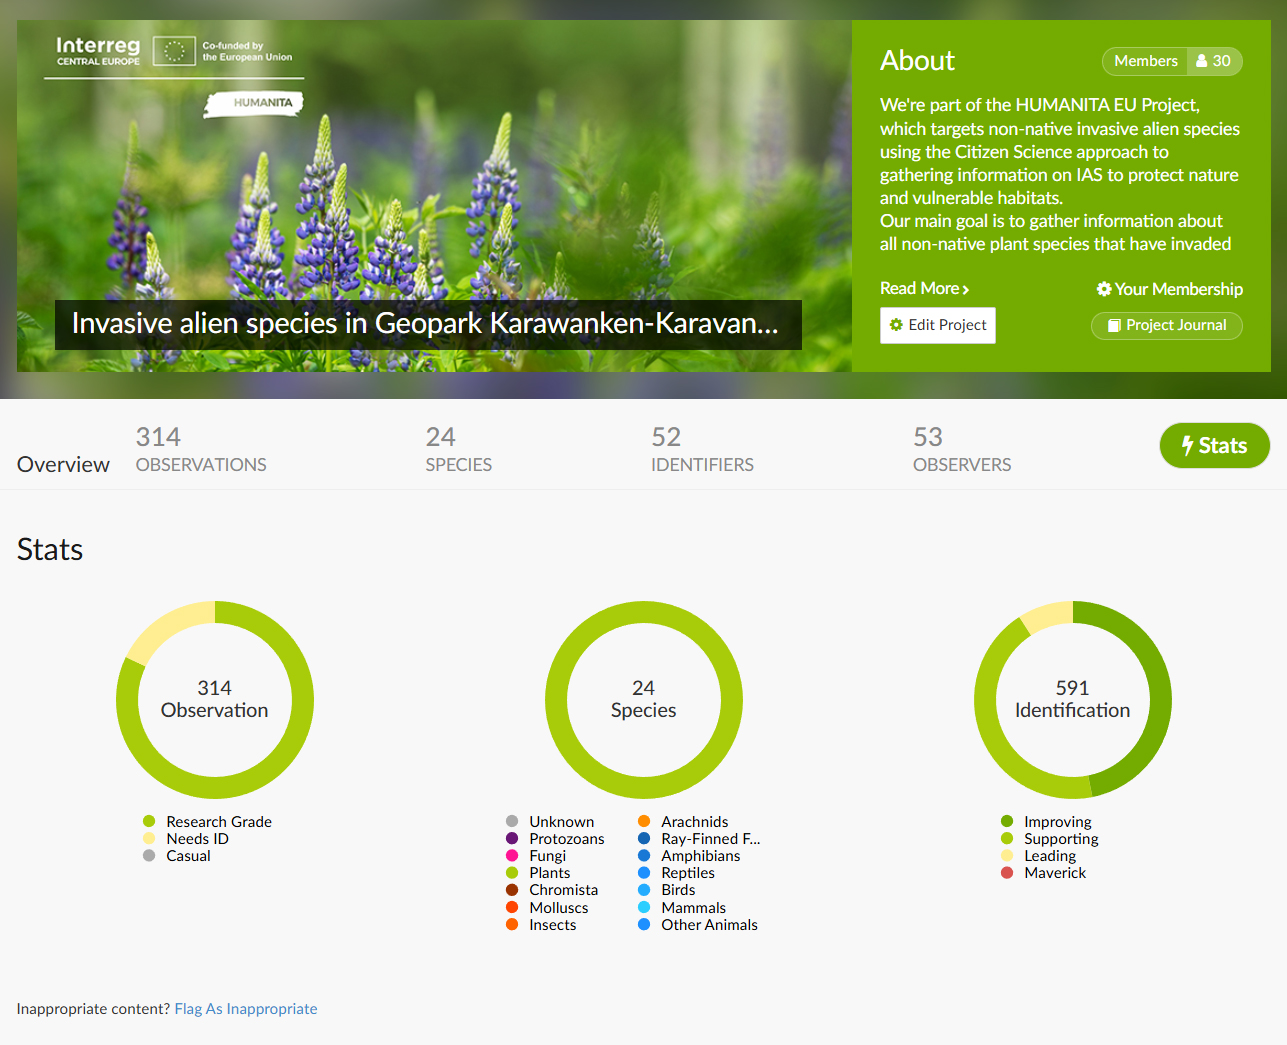Click the gear icon beside Your Membership

tap(1103, 289)
